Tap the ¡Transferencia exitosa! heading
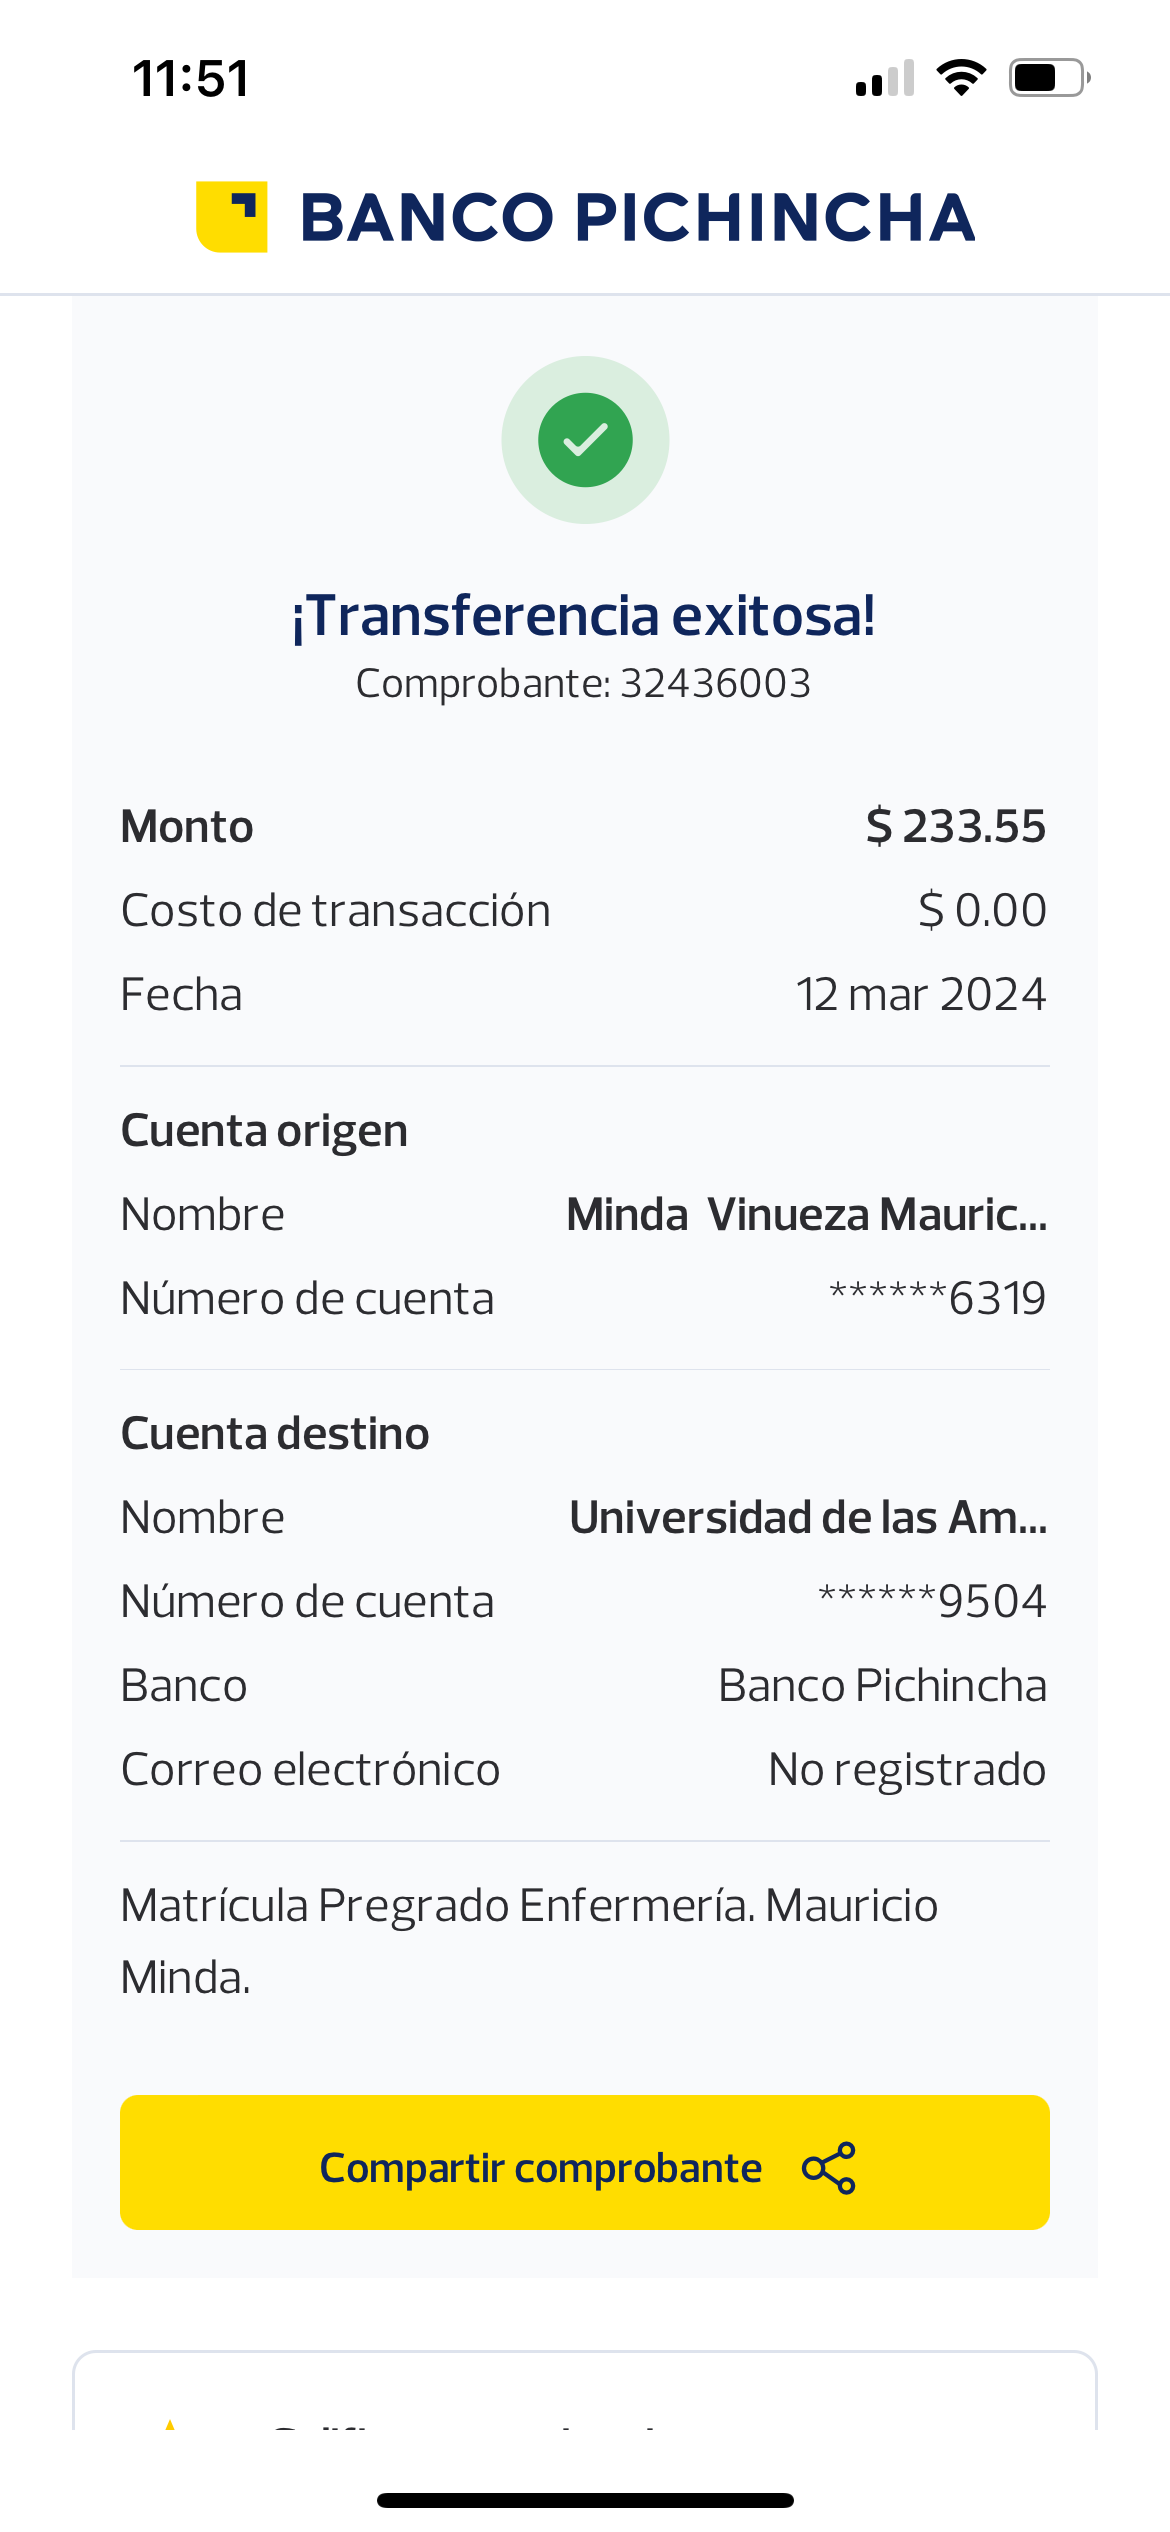This screenshot has height=2532, width=1170. coord(584,616)
